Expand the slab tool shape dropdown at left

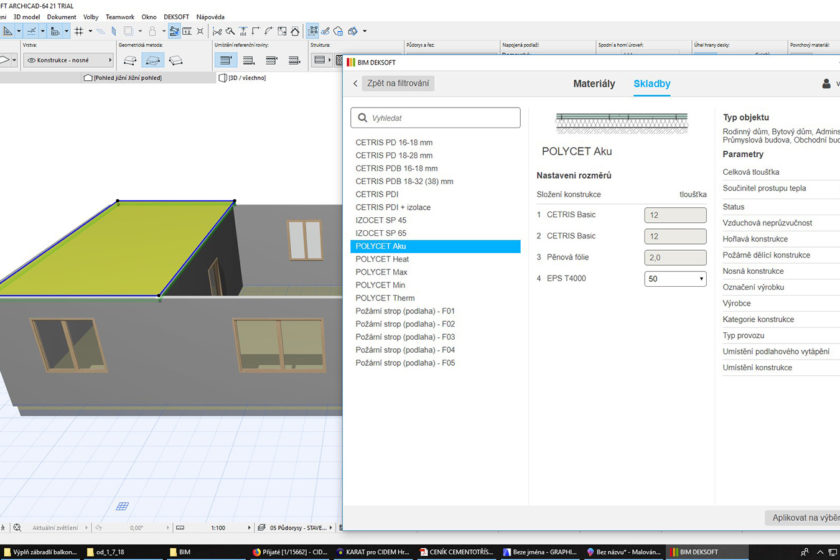(x=14, y=60)
